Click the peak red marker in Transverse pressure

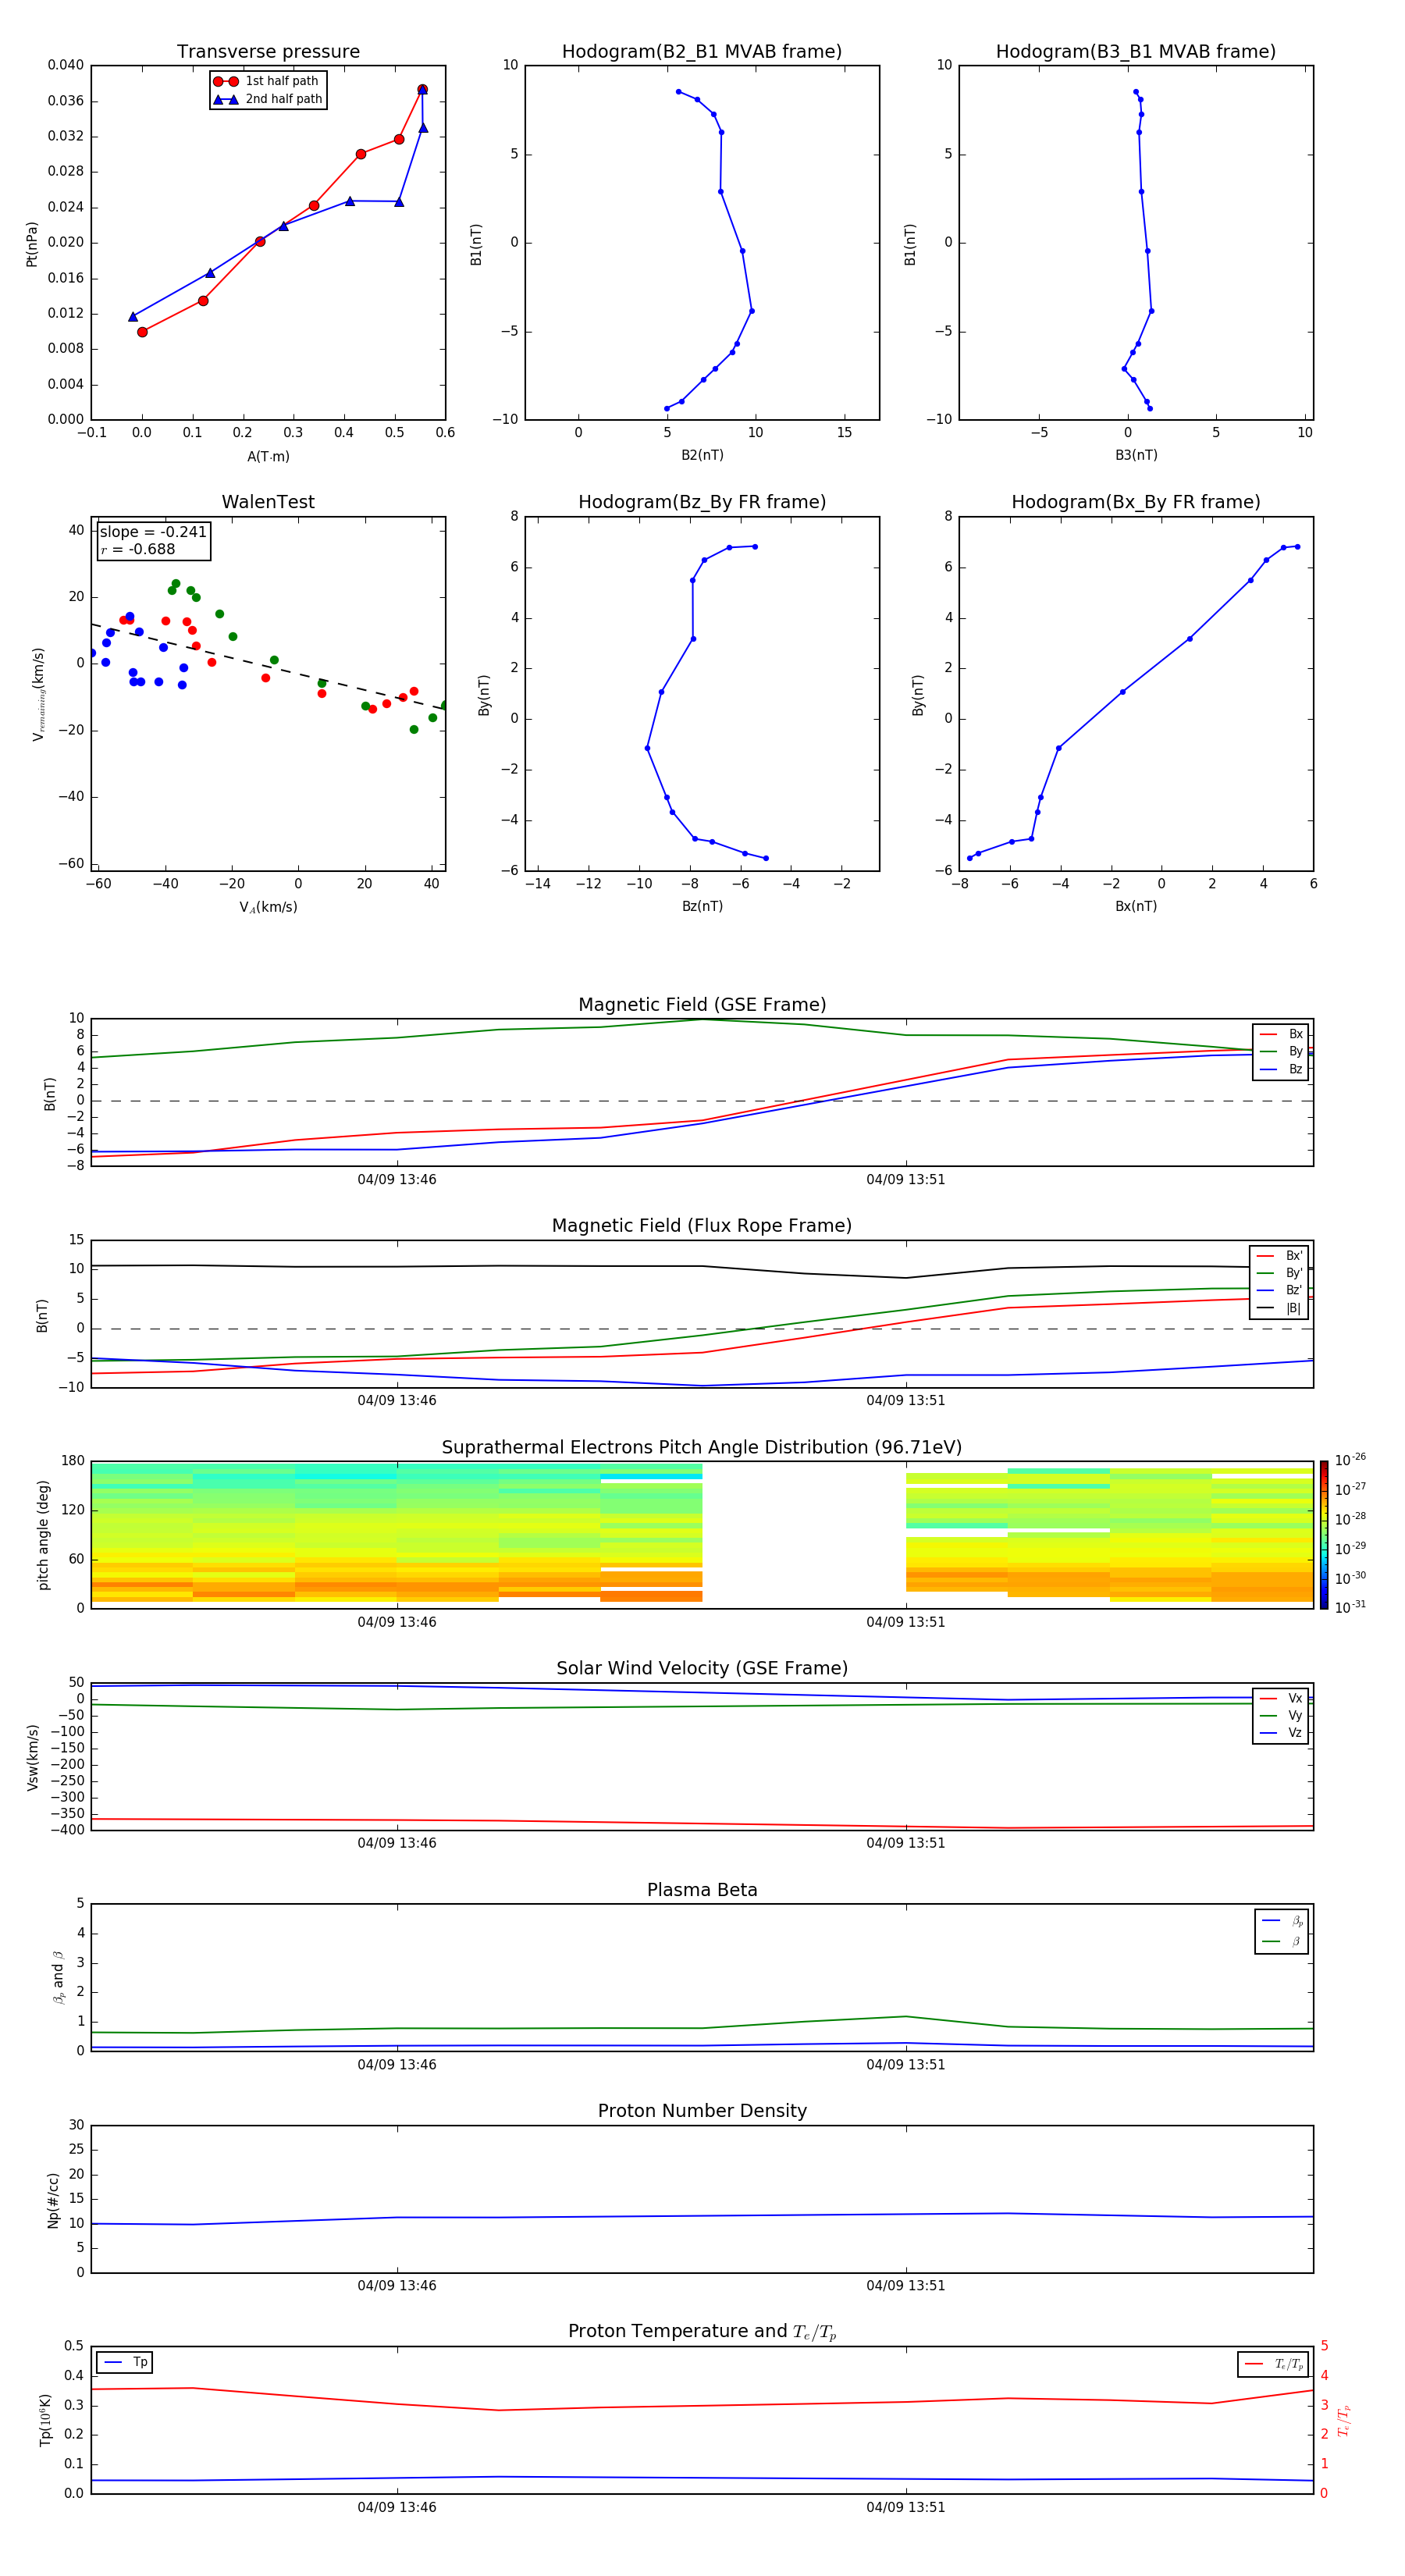tap(422, 89)
